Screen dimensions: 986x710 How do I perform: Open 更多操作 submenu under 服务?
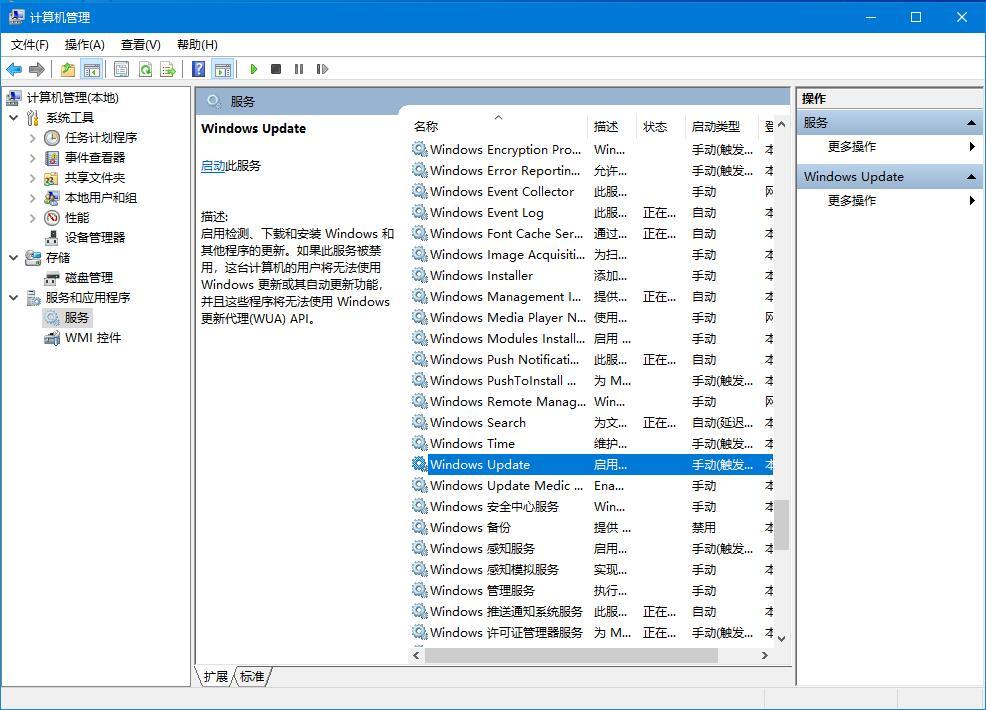click(x=889, y=147)
